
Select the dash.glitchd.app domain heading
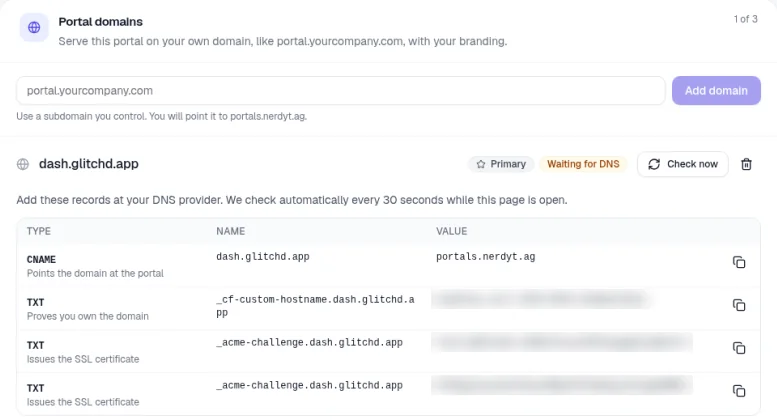click(89, 164)
